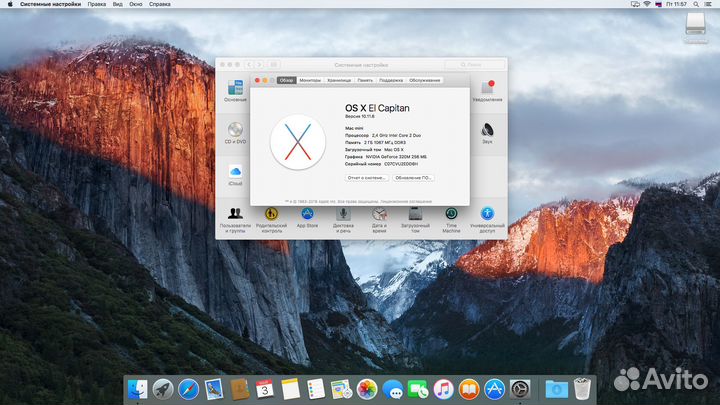This screenshot has width=720, height=405.
Task: Open Загрузочный том pane
Action: [x=415, y=220]
